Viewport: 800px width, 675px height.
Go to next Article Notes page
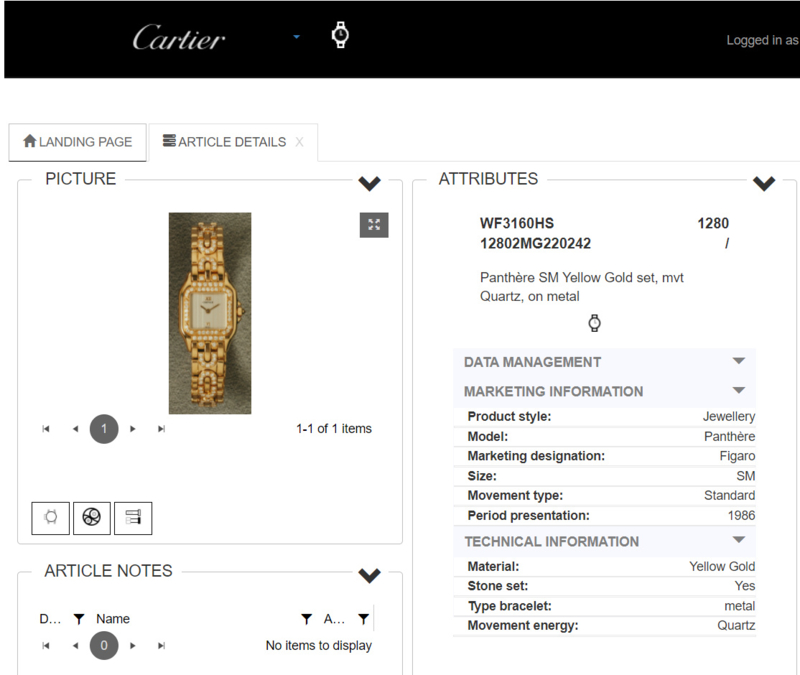click(133, 646)
